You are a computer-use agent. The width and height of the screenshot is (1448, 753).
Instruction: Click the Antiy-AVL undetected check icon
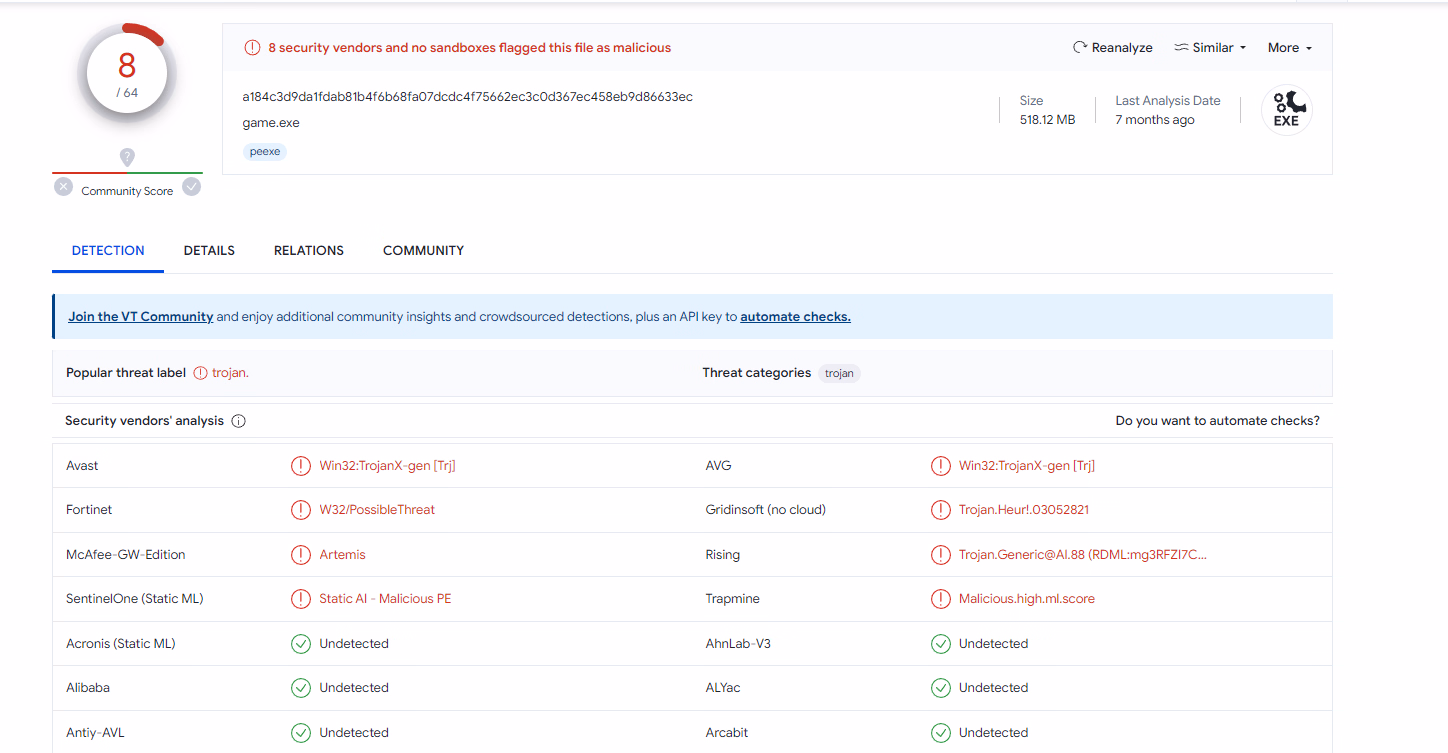coord(301,733)
